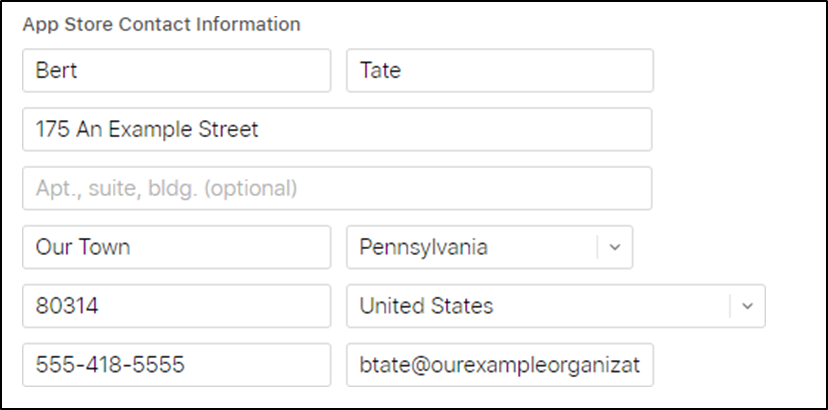The image size is (828, 410).
Task: Click the United States country selector text
Action: [427, 306]
